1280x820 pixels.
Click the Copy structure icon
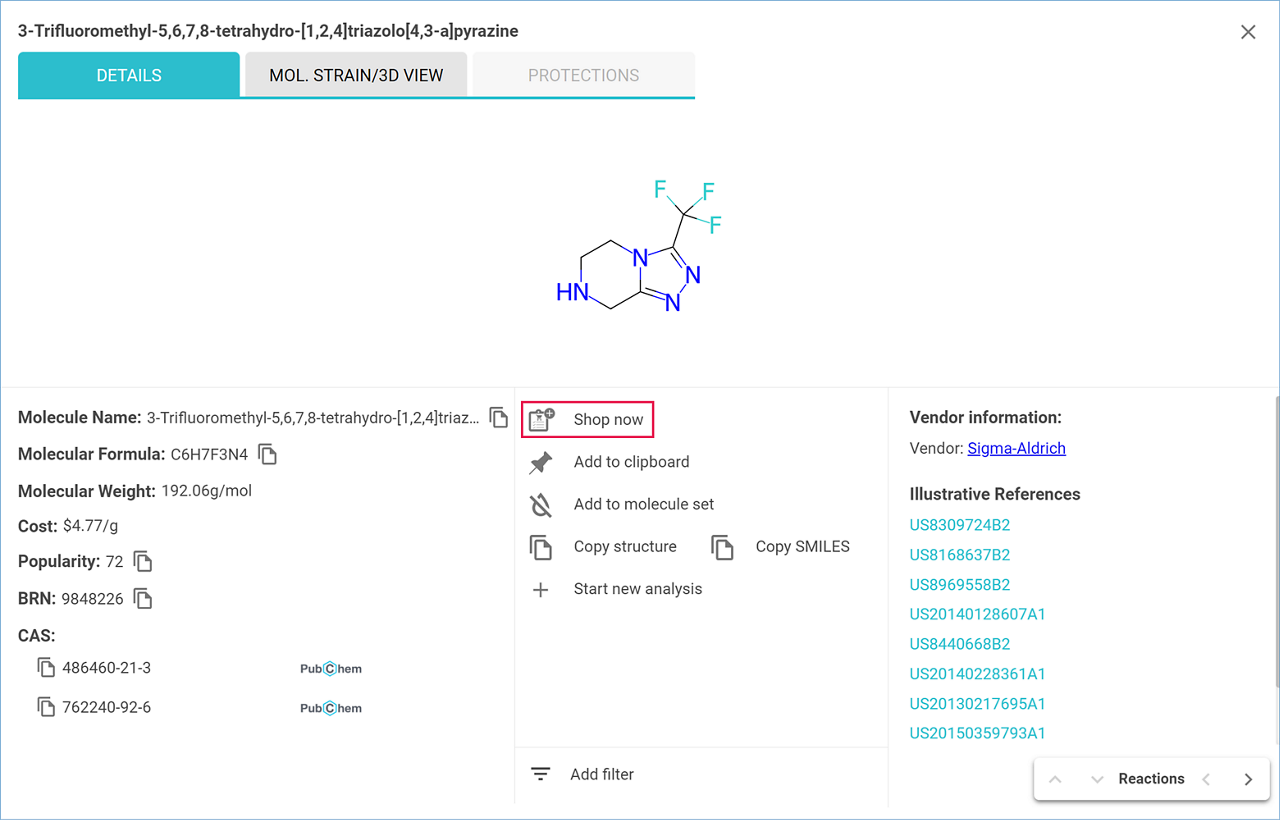click(x=541, y=547)
